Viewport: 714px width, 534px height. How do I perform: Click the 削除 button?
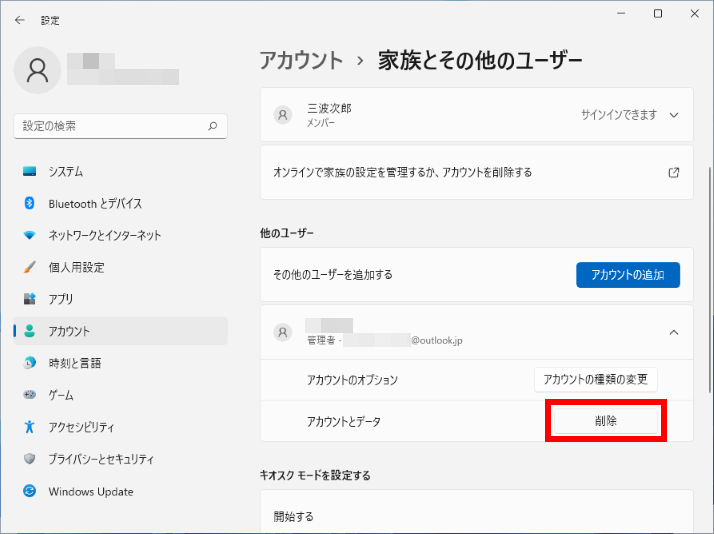[606, 421]
